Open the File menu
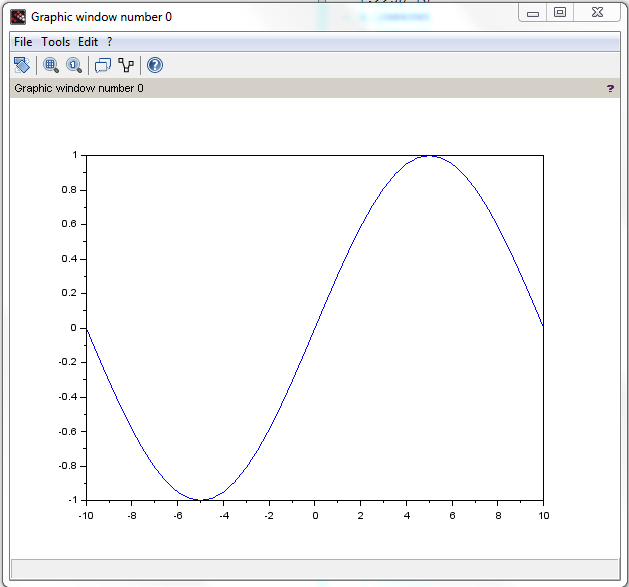Viewport: 629px width, 587px height. tap(23, 42)
